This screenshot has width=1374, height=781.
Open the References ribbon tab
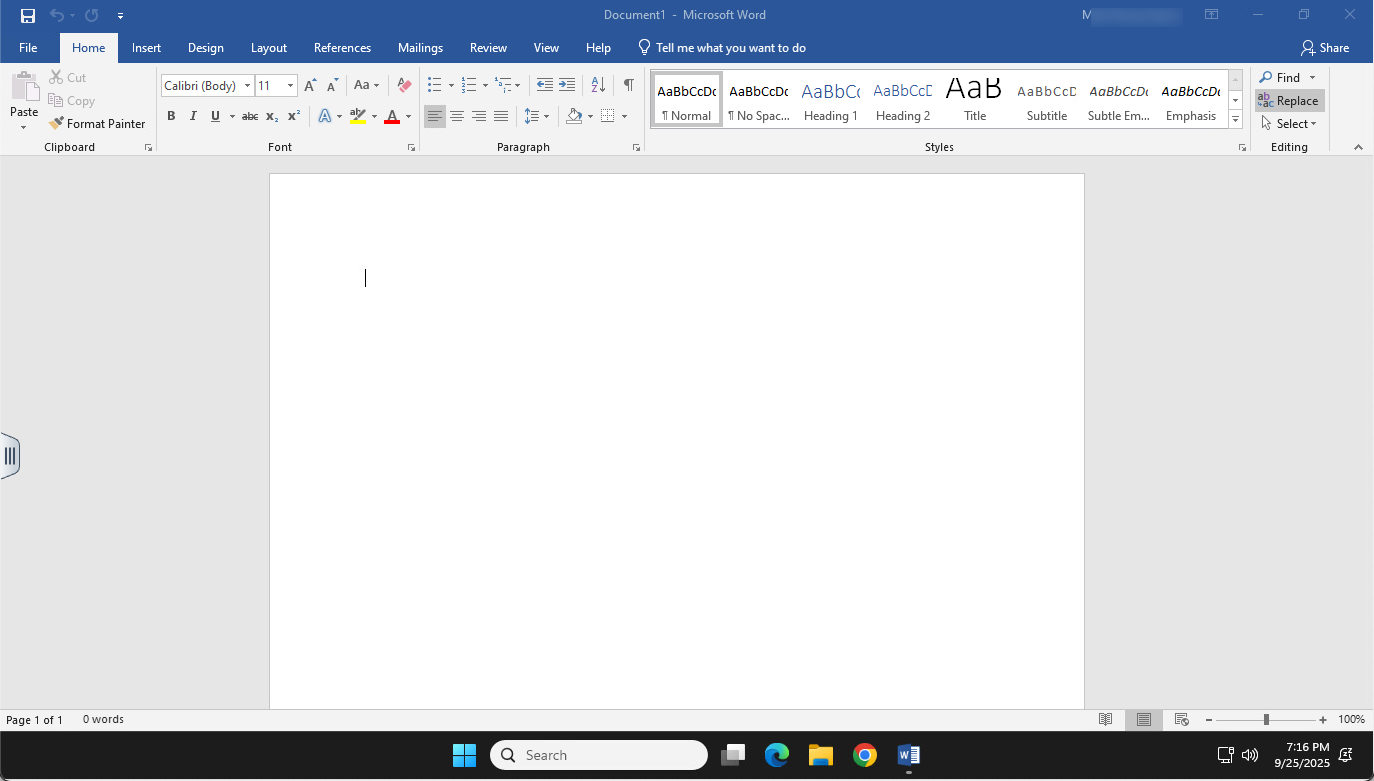(x=342, y=48)
